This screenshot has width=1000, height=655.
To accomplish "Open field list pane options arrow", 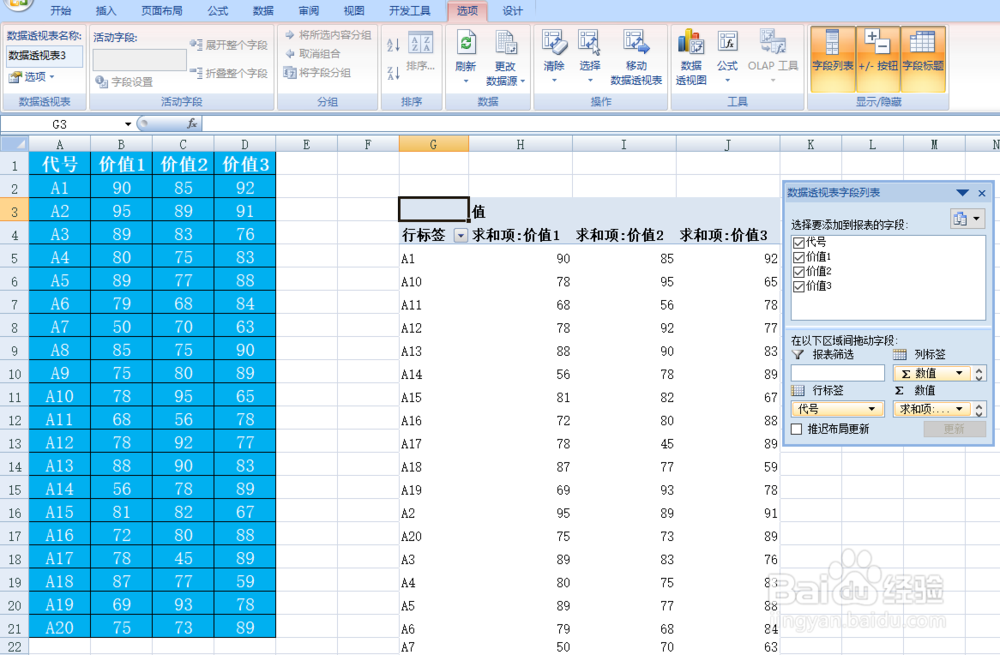I will [962, 193].
